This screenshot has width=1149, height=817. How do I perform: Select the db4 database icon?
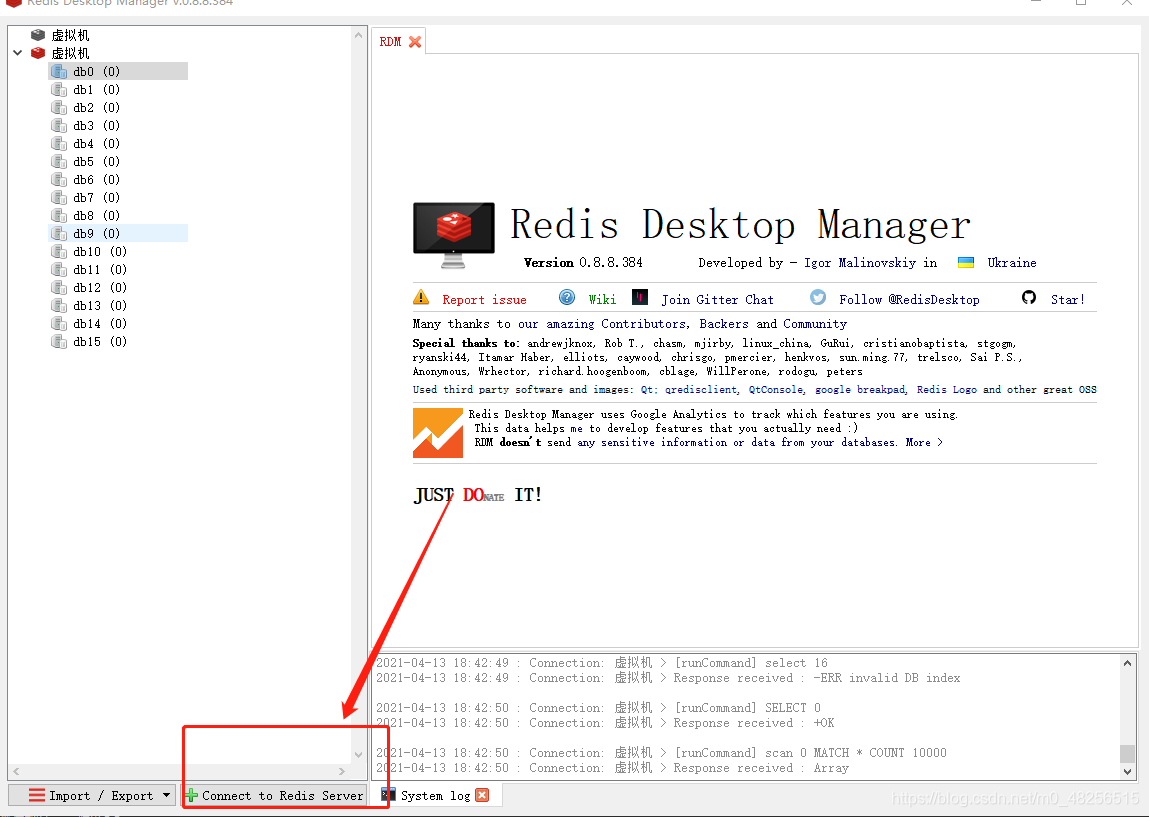(x=59, y=144)
